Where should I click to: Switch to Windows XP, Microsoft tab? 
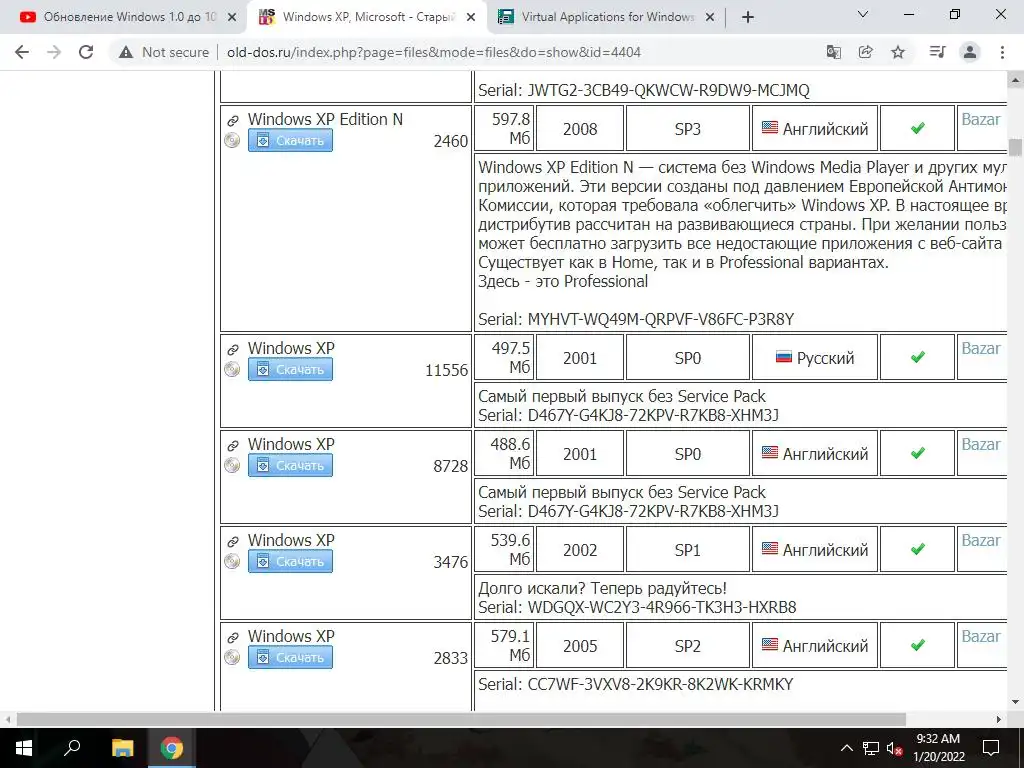[366, 18]
